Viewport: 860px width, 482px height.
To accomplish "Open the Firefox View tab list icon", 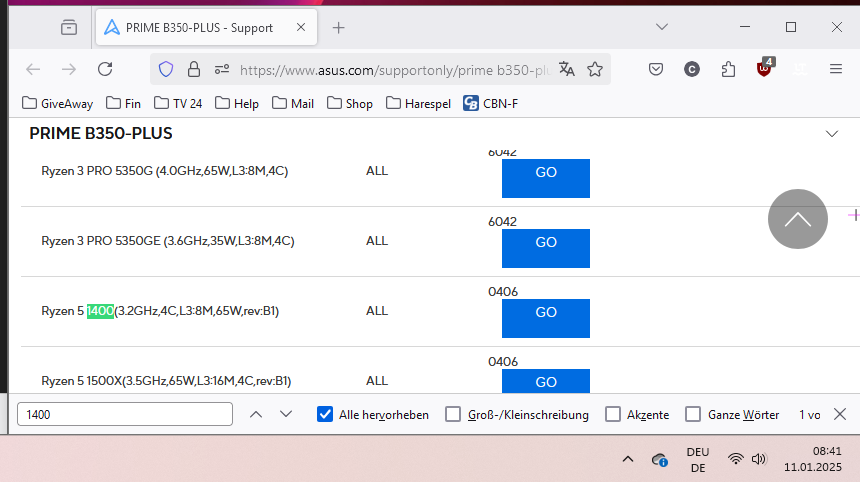I will (x=69, y=27).
